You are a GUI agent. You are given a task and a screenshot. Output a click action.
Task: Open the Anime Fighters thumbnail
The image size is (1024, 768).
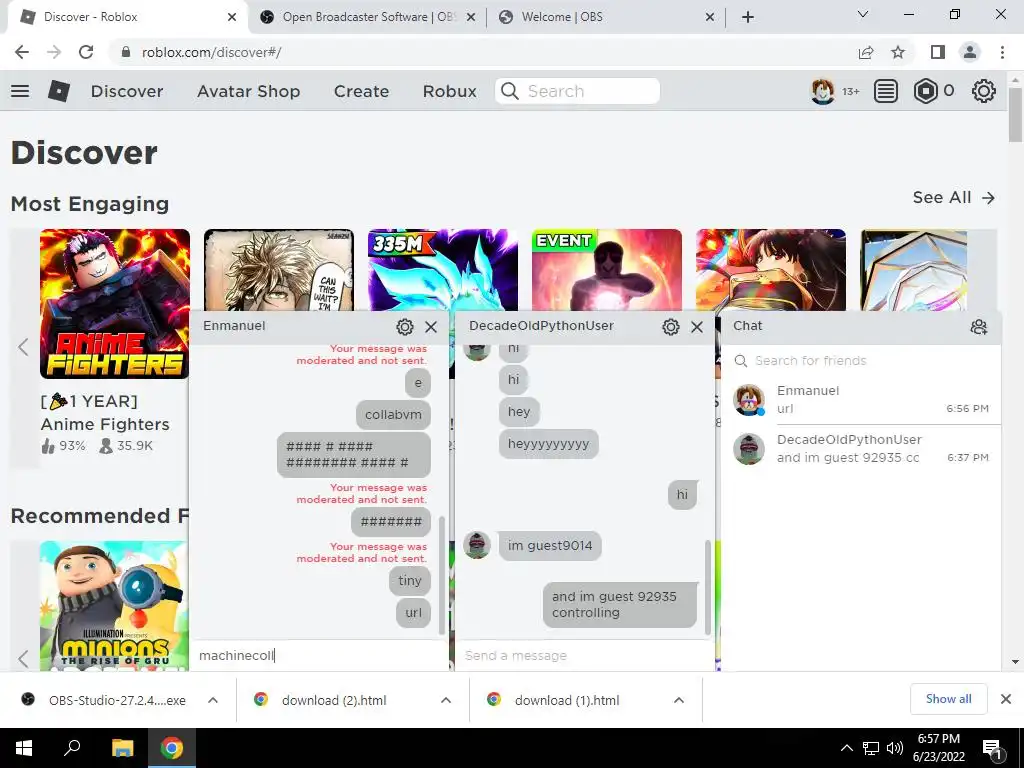click(x=115, y=304)
